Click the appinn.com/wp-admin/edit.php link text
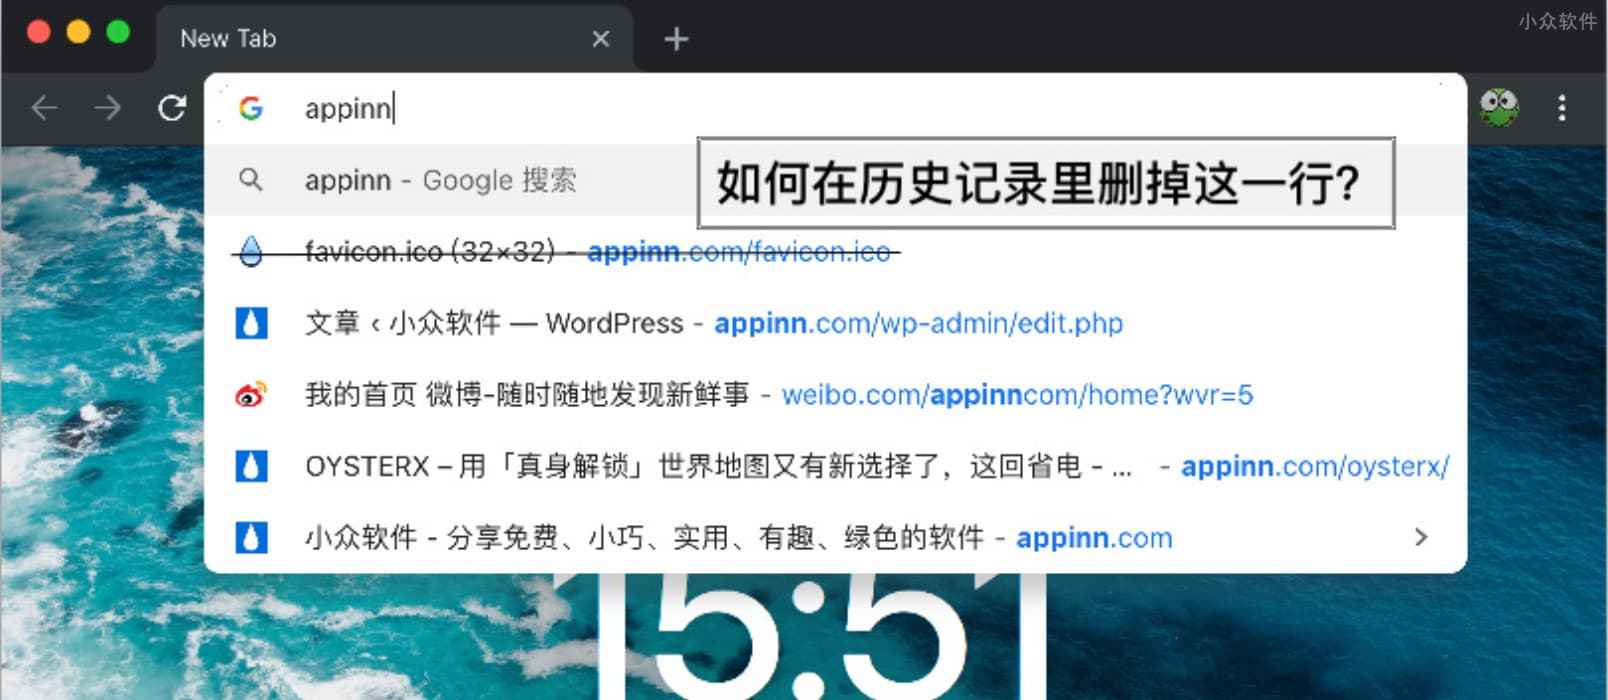 tap(918, 324)
